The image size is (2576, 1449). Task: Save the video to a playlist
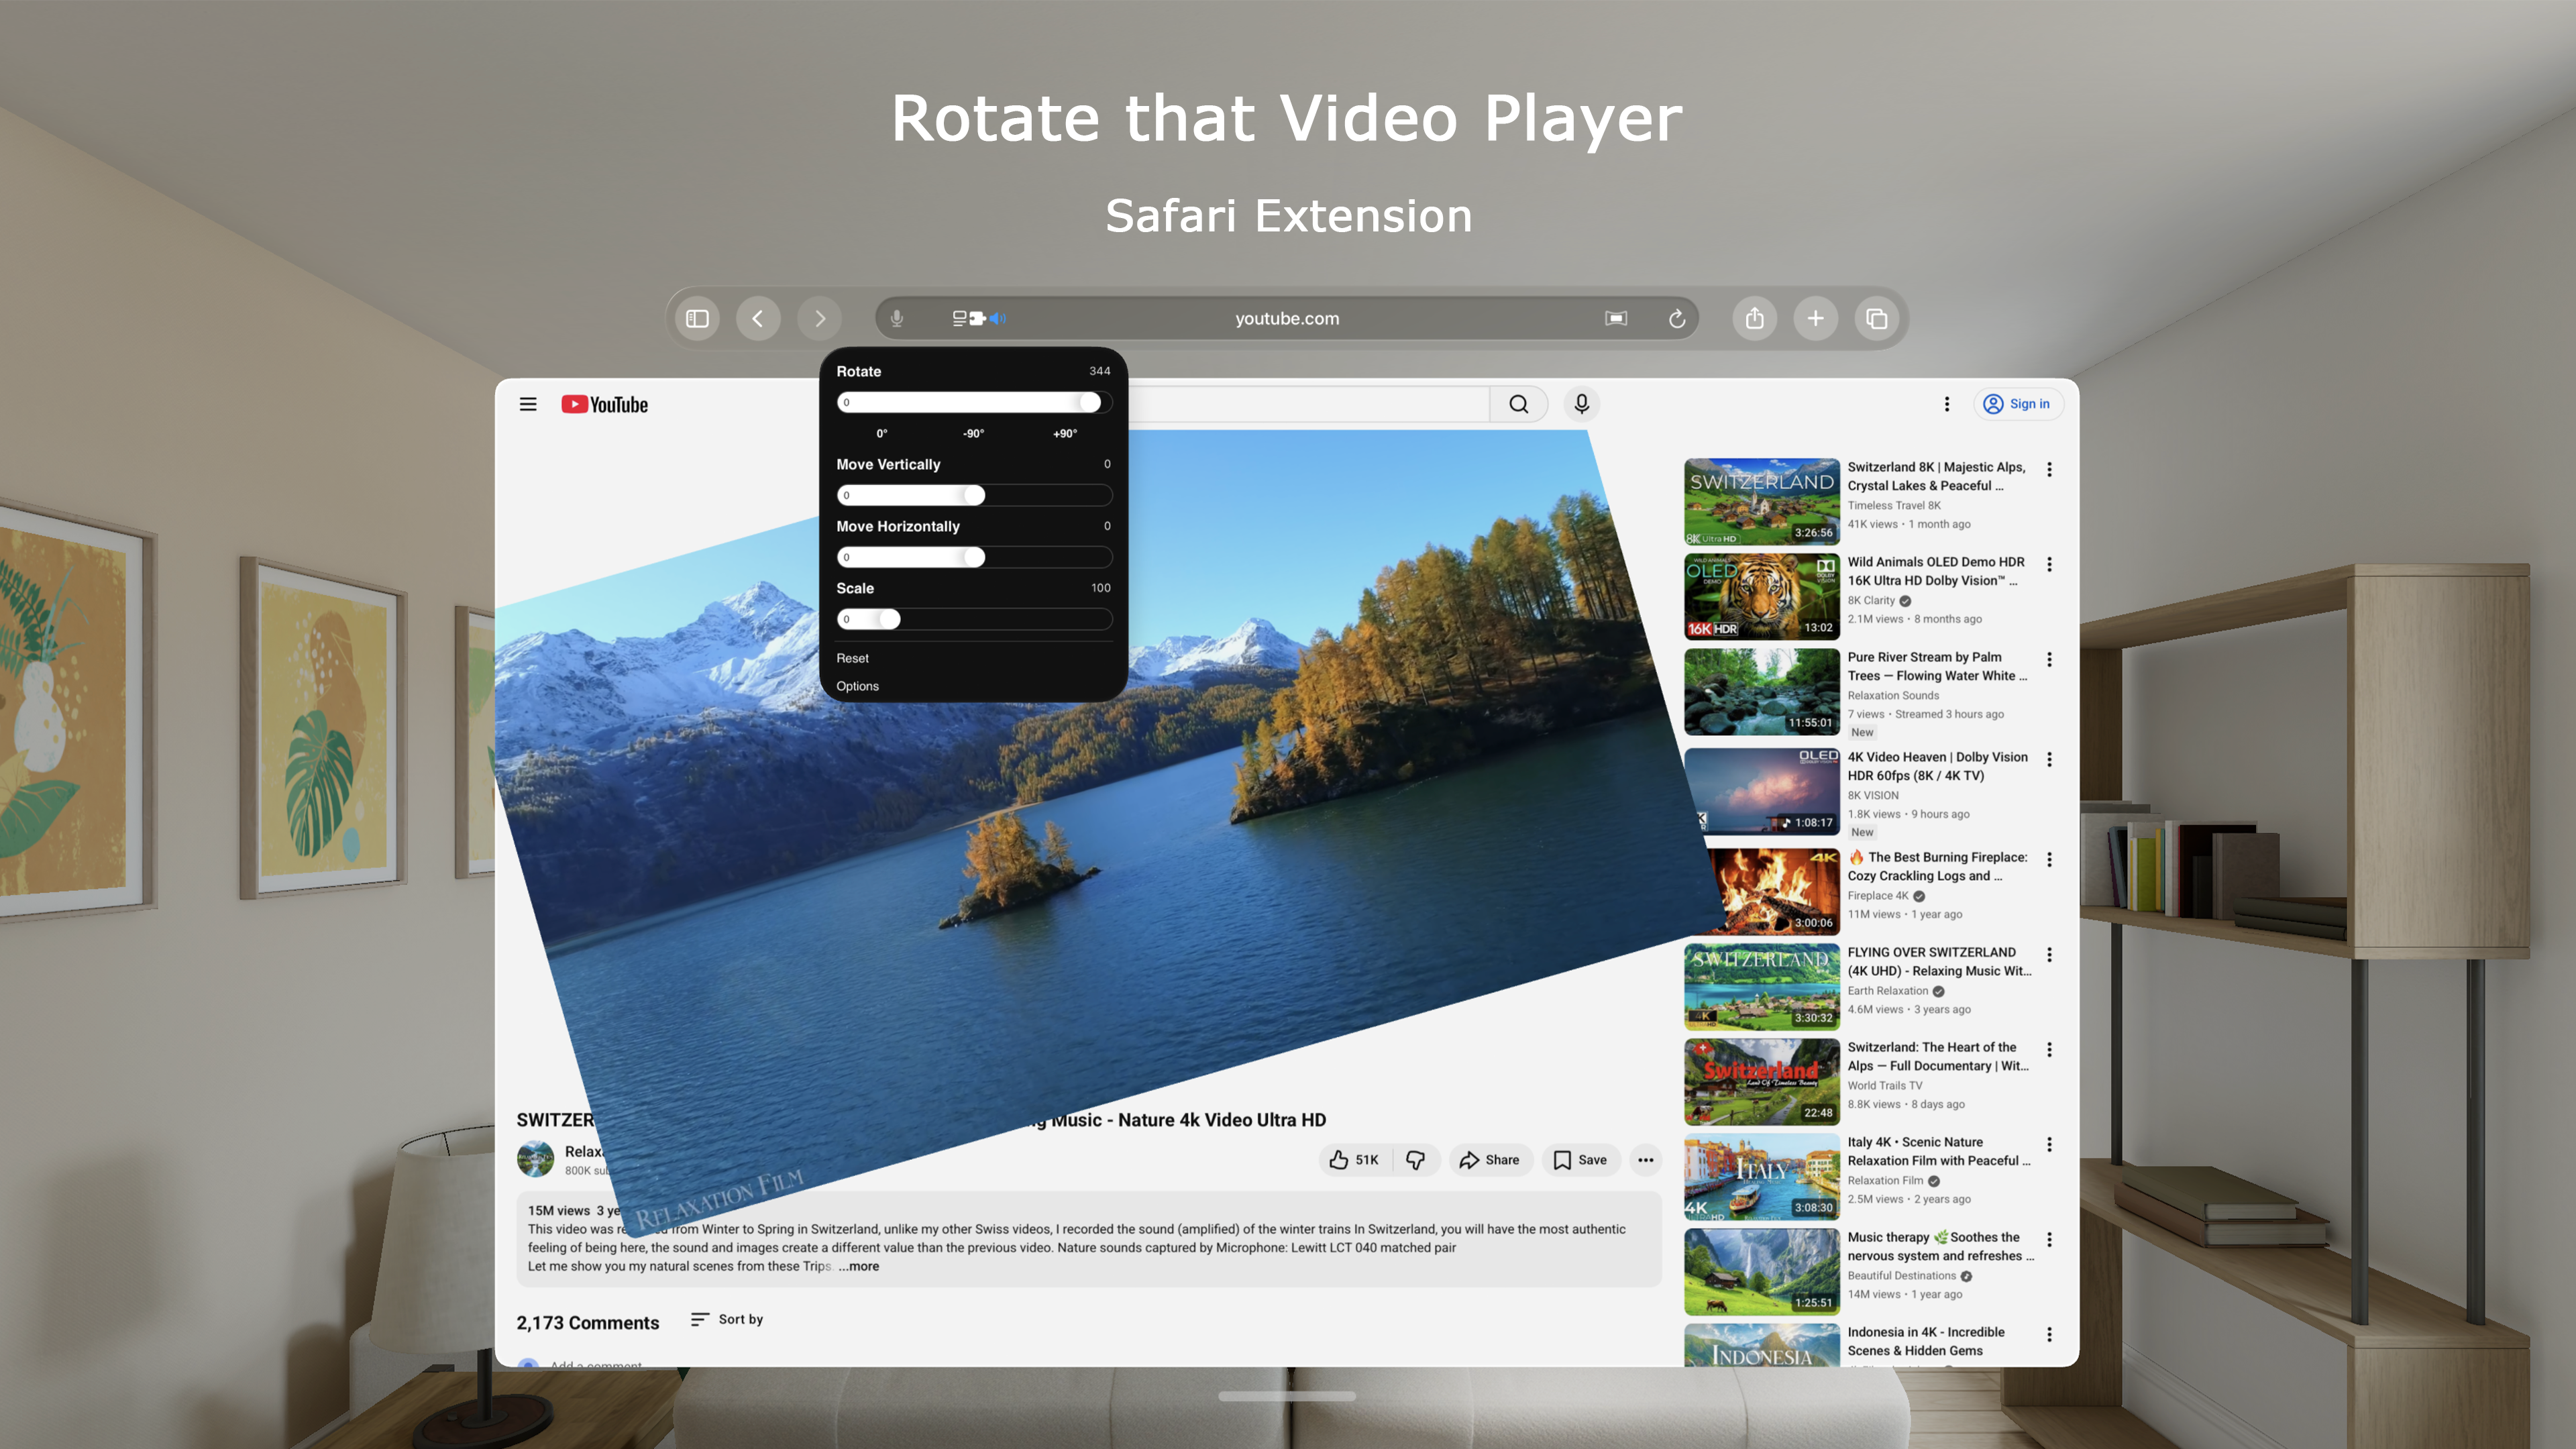click(1581, 1160)
